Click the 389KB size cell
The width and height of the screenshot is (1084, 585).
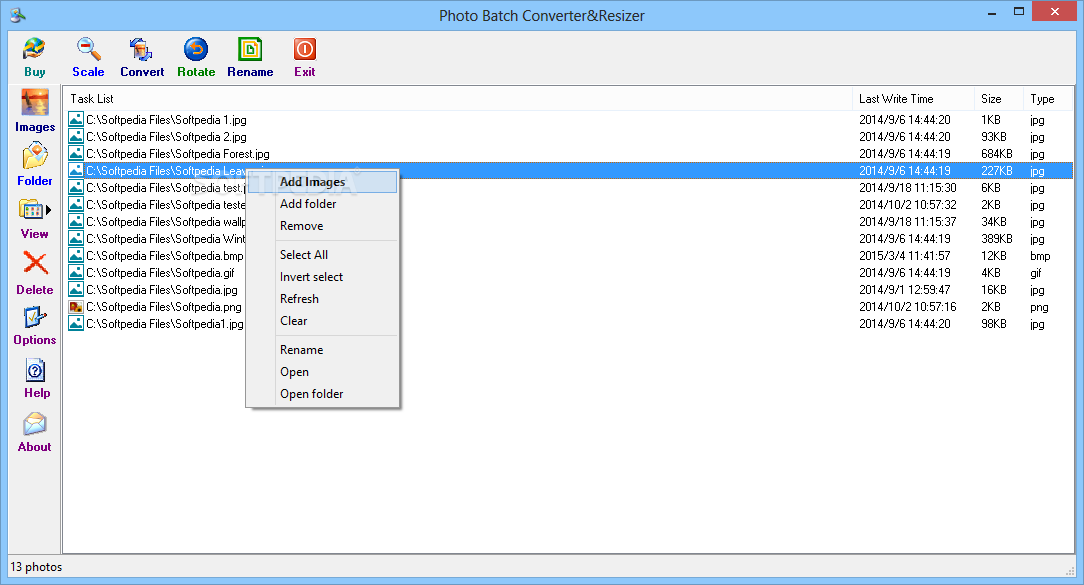[996, 239]
